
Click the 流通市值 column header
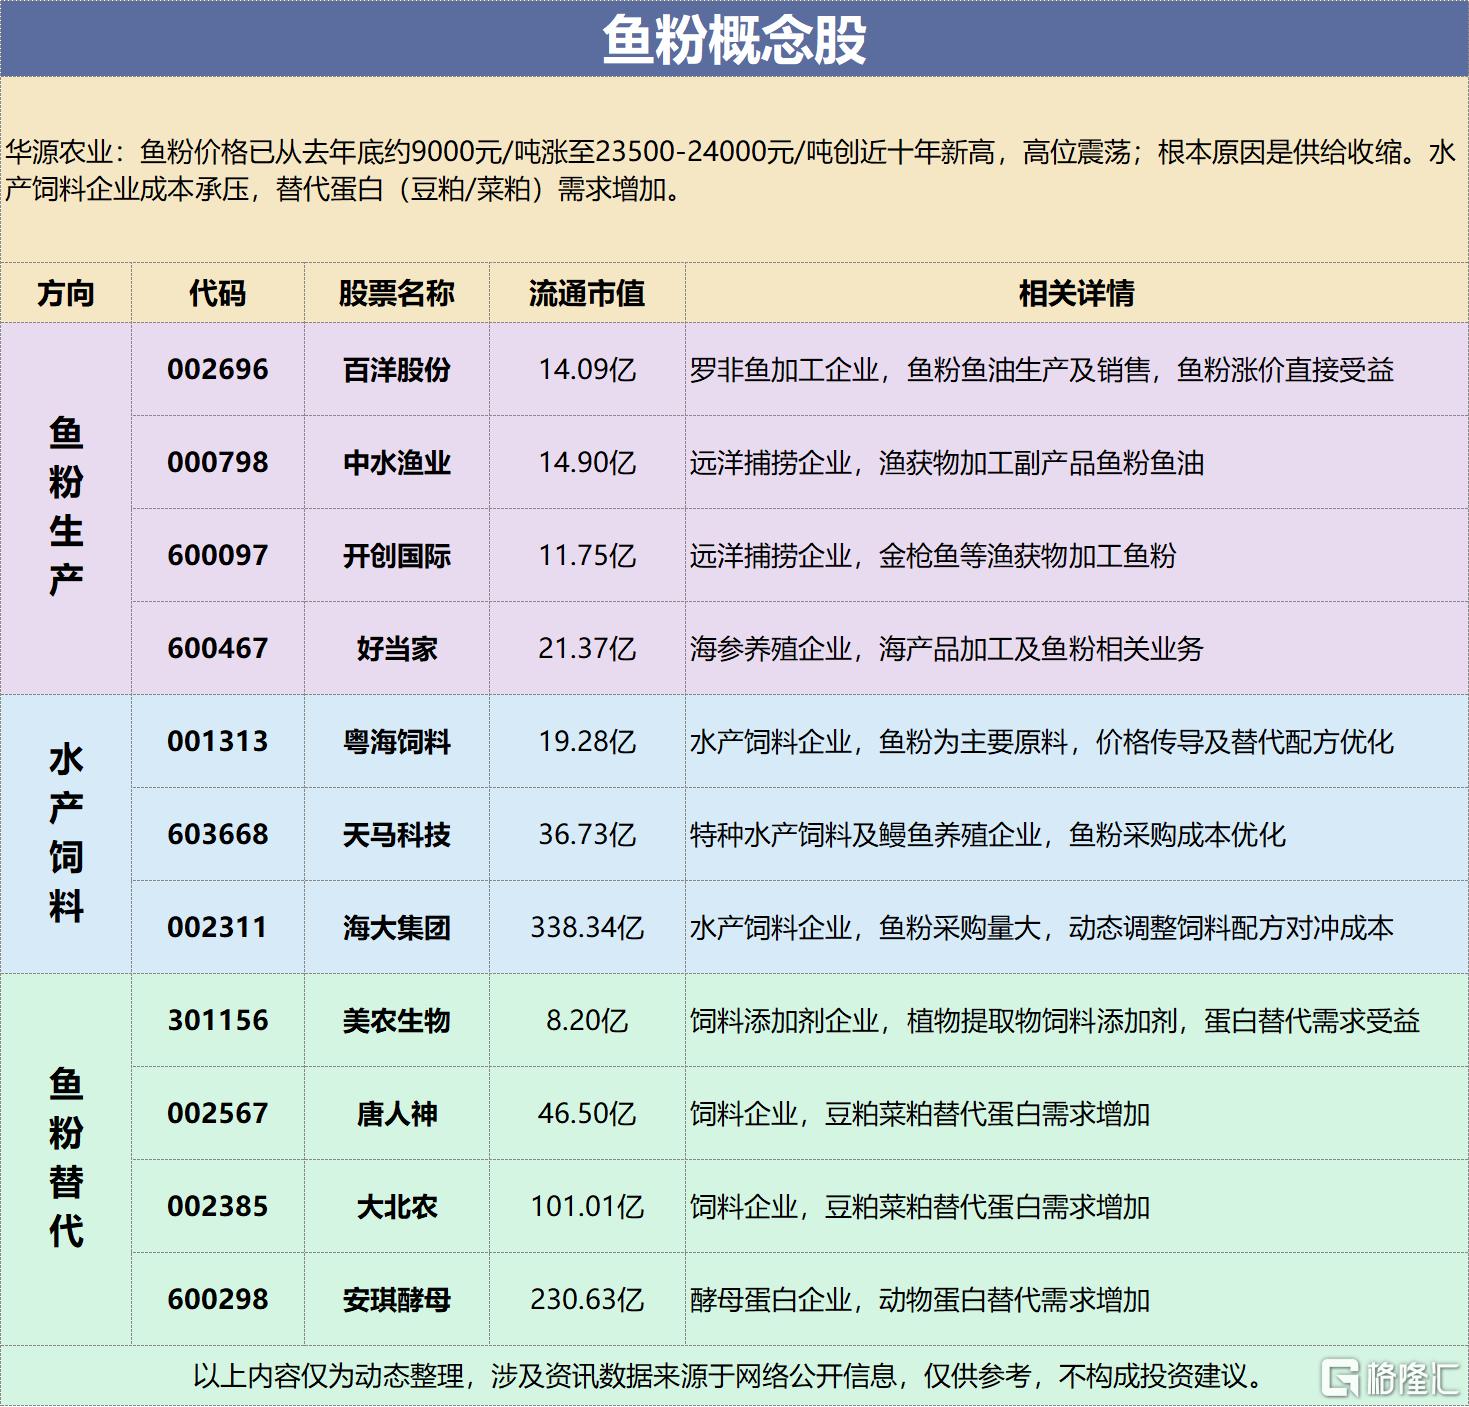coord(587,293)
